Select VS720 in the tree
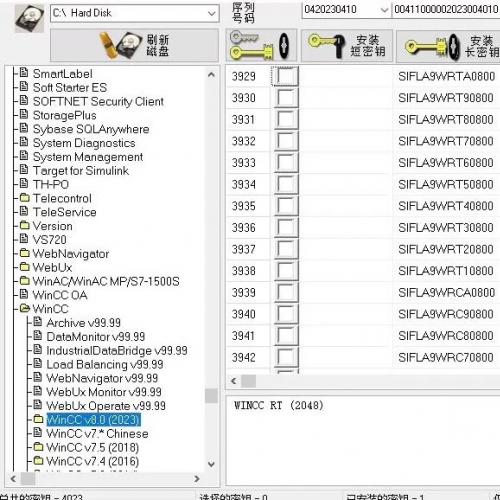Screen dimensions: 500x500 click(49, 240)
